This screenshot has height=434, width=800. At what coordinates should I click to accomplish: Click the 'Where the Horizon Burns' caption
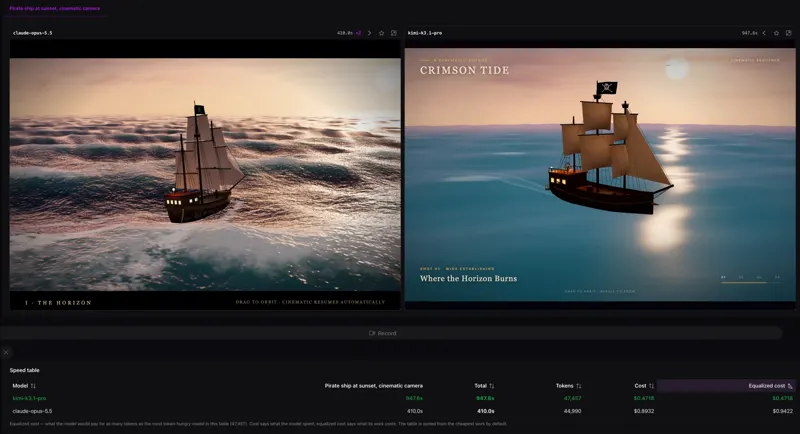click(468, 278)
